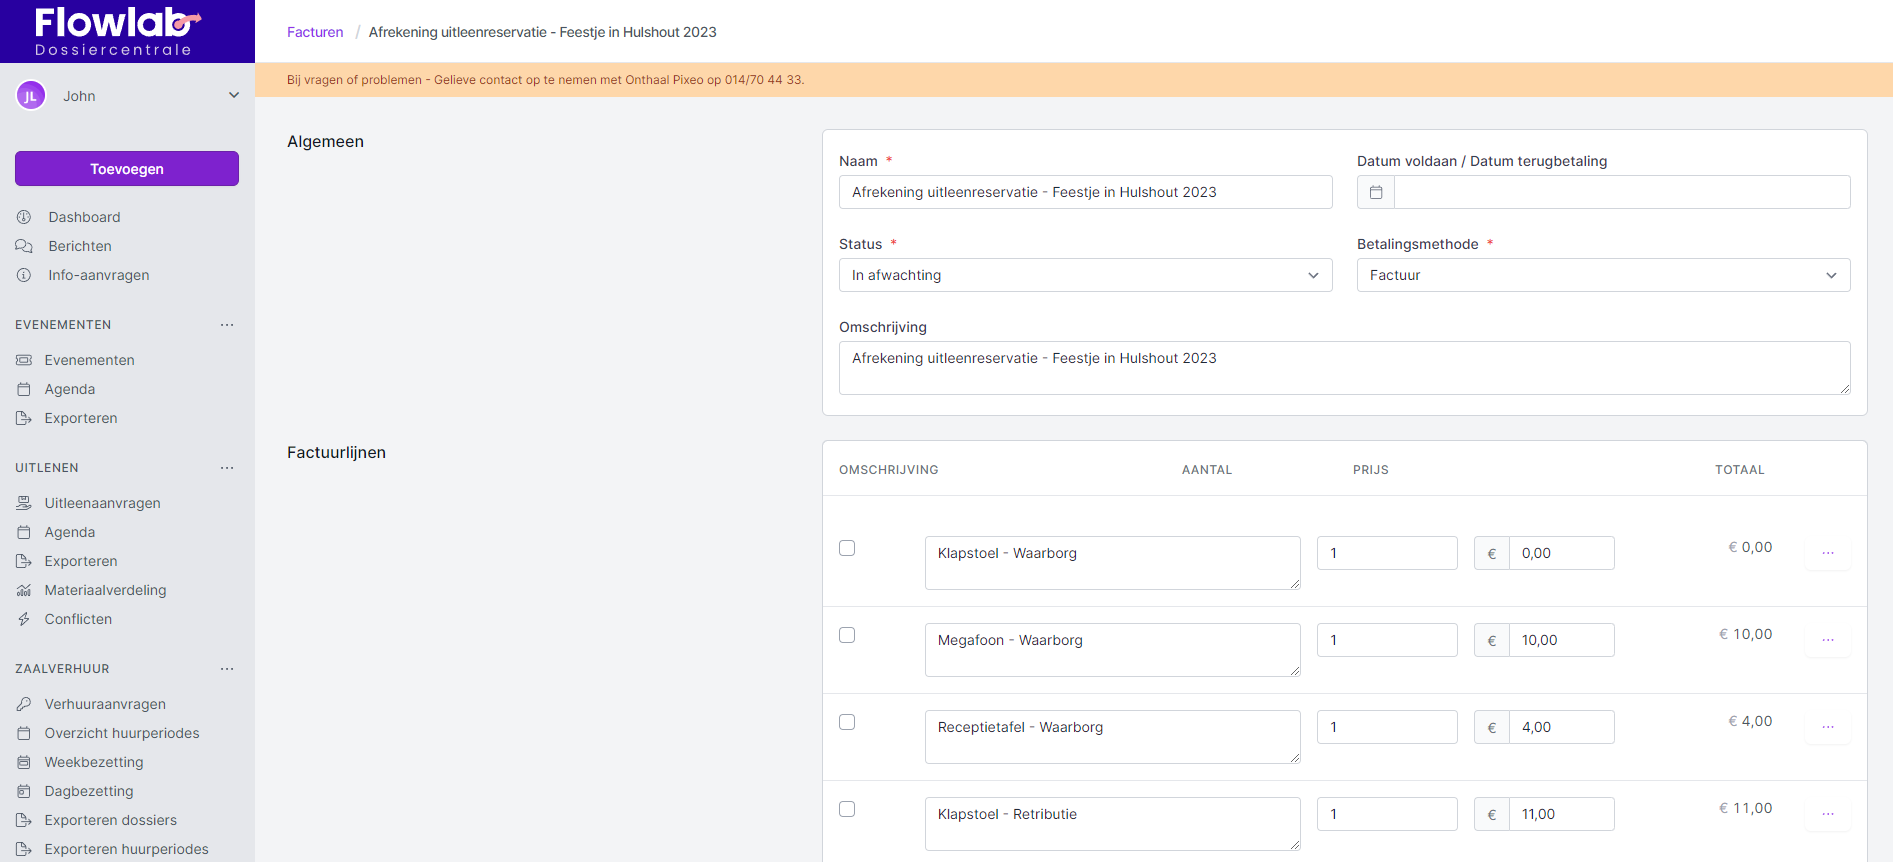Follow the Facturen breadcrumb link
This screenshot has width=1893, height=862.
coord(315,32)
